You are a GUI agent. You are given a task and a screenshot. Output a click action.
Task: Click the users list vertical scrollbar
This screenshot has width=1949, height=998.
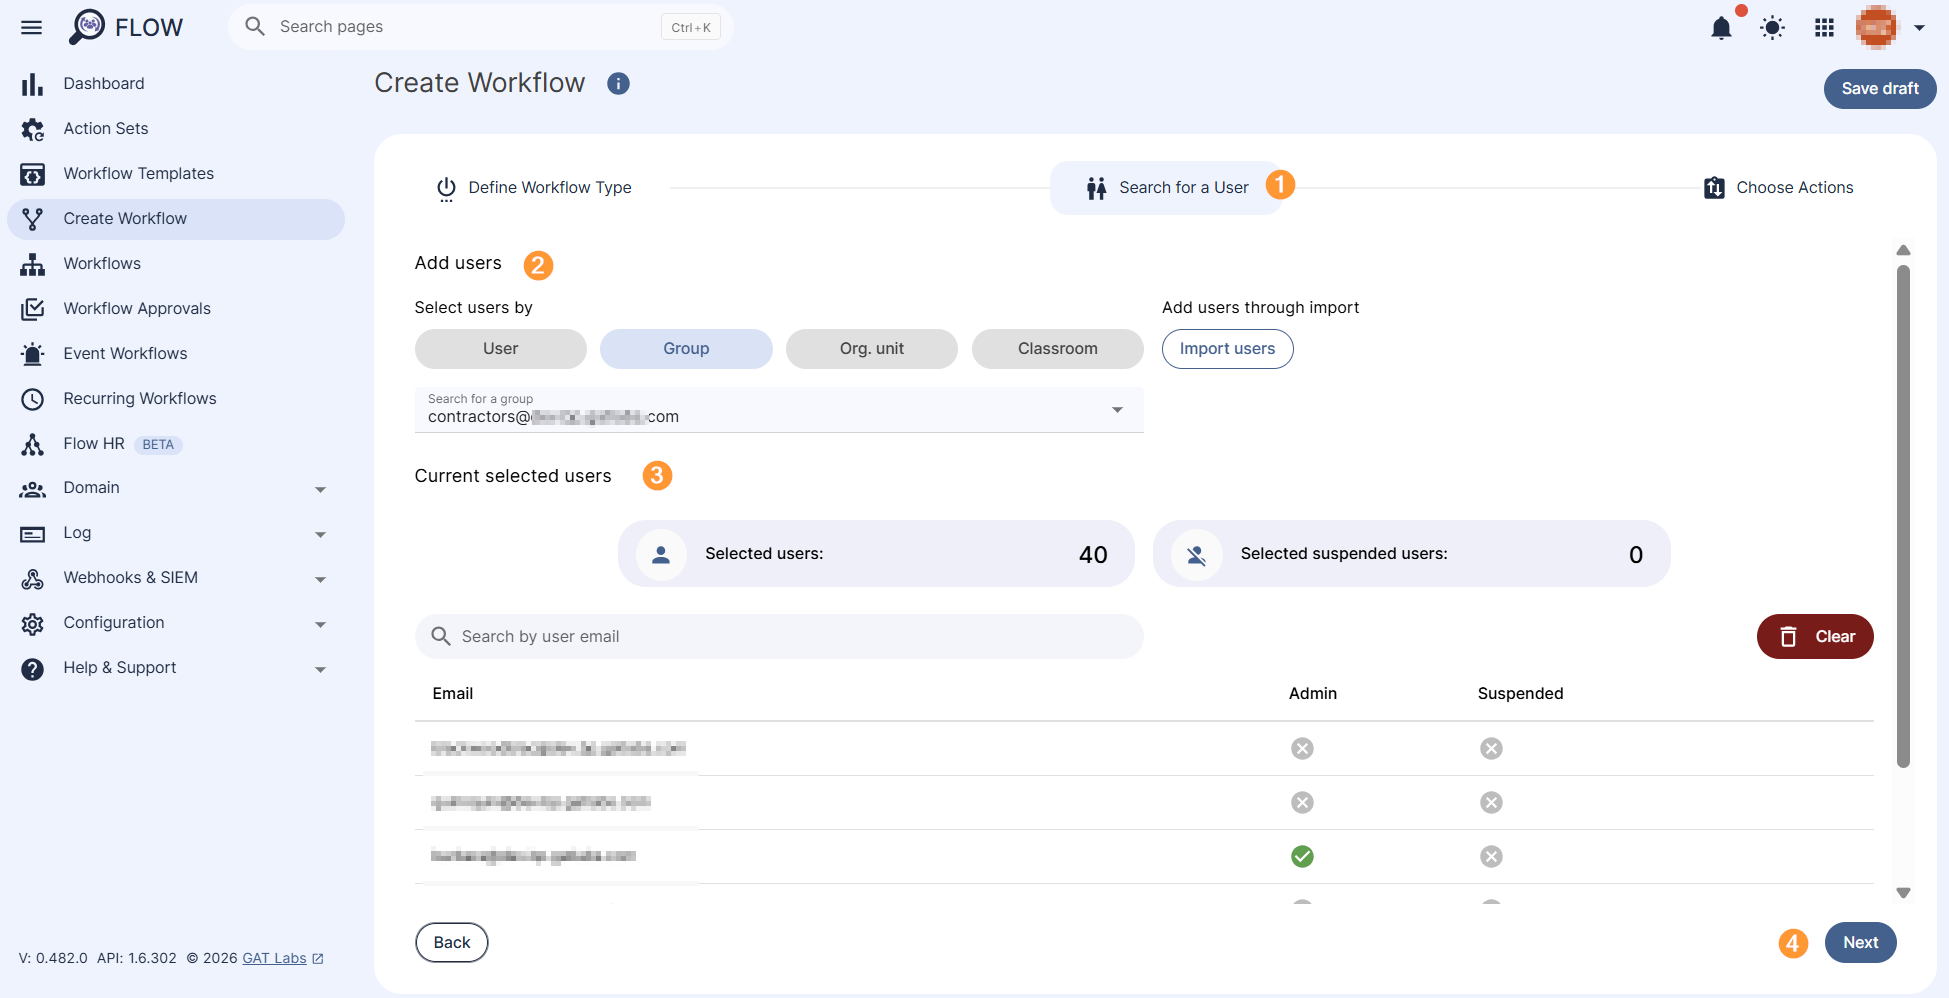pos(1903,515)
